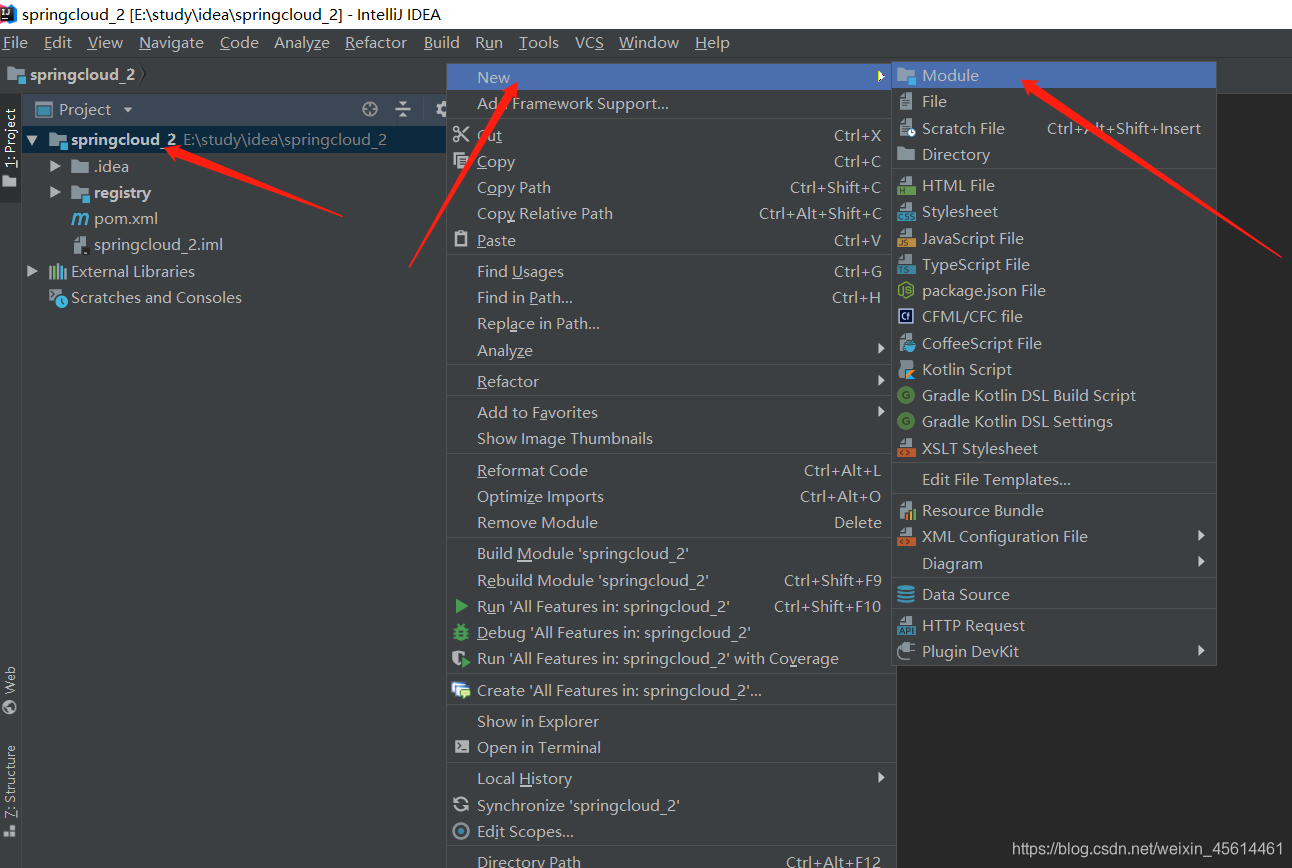Click the Plugin DevKit icon
1292x868 pixels.
[x=906, y=651]
